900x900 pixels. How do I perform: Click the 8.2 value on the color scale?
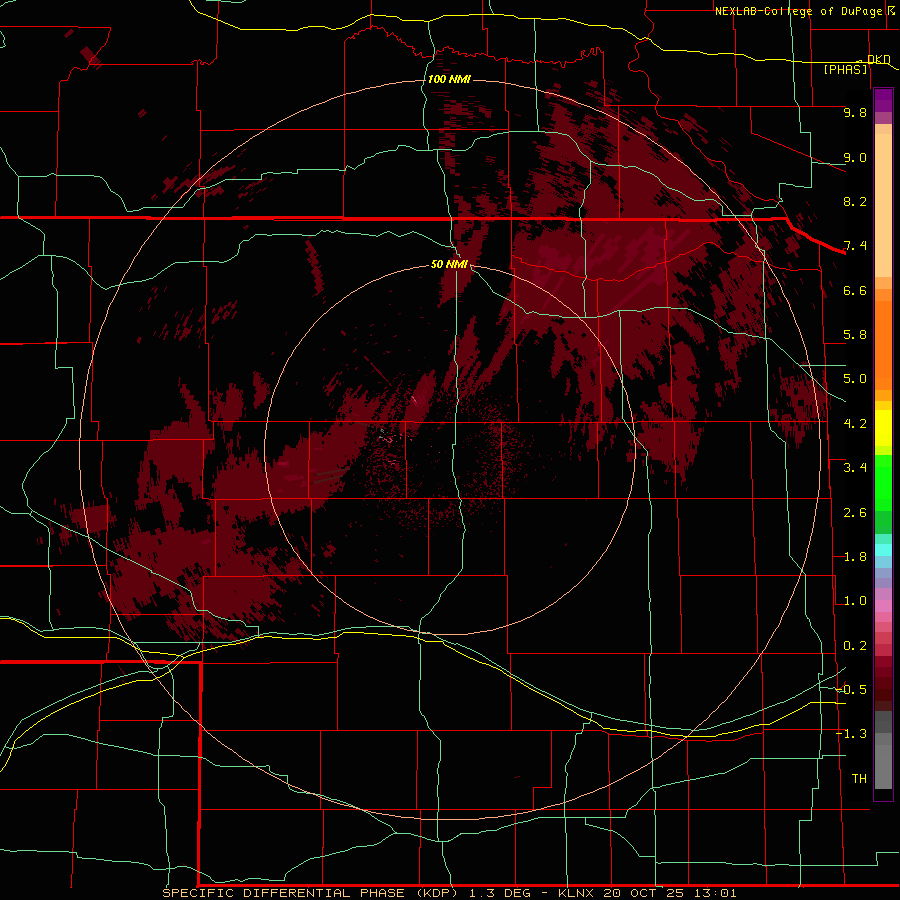point(855,201)
